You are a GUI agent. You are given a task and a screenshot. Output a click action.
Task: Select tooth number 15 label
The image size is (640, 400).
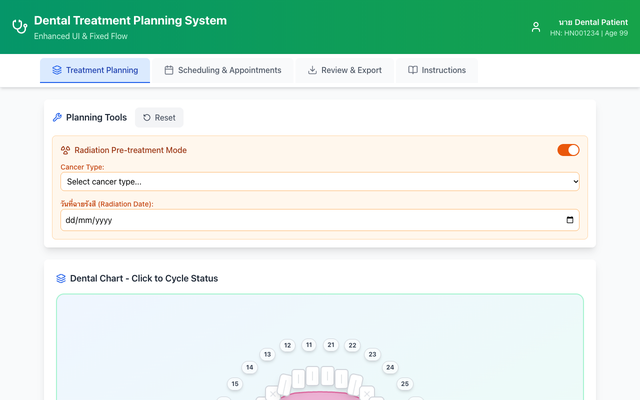235,384
